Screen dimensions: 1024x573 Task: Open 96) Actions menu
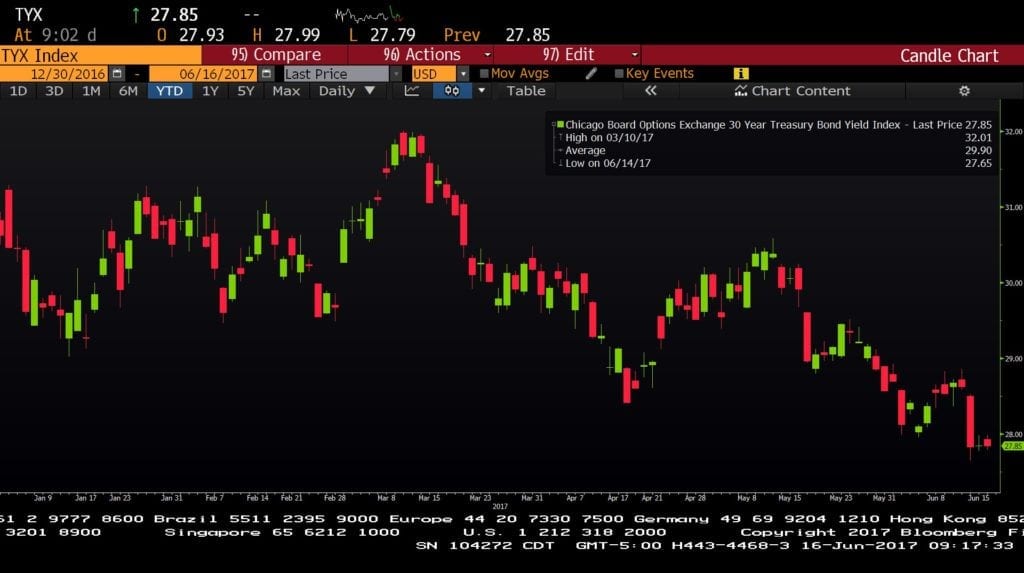422,55
